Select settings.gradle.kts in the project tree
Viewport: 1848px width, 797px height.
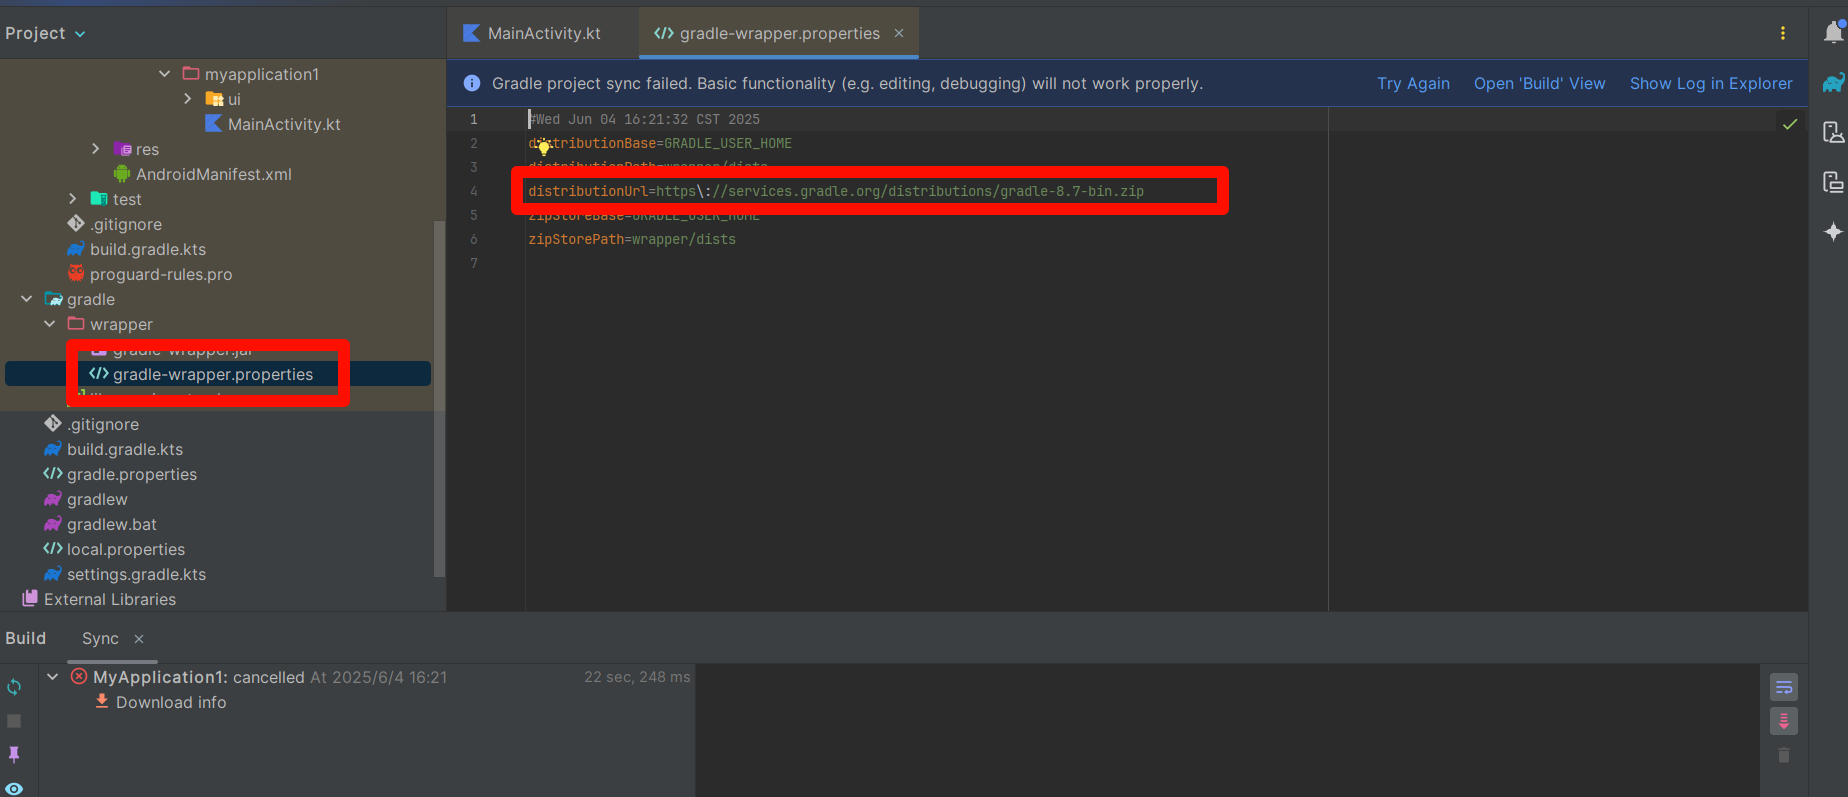coord(136,574)
